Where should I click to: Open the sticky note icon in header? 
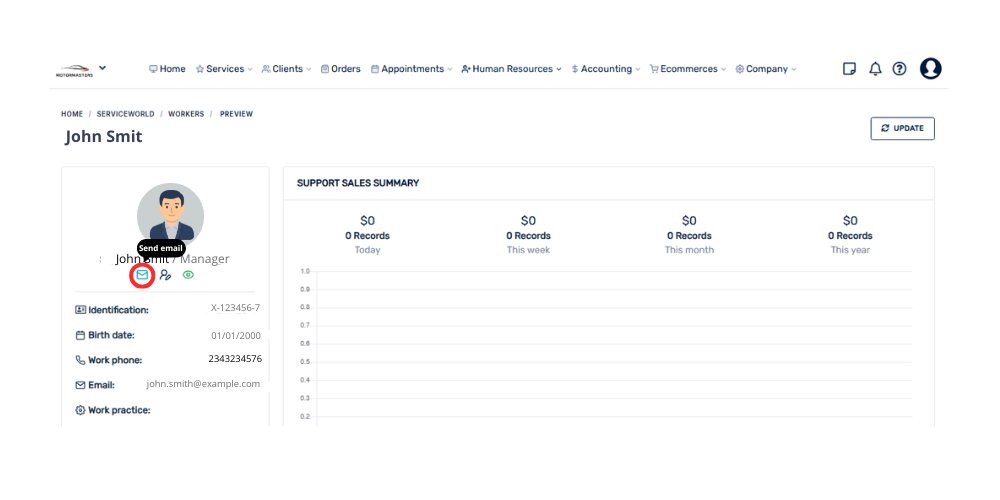click(x=850, y=69)
